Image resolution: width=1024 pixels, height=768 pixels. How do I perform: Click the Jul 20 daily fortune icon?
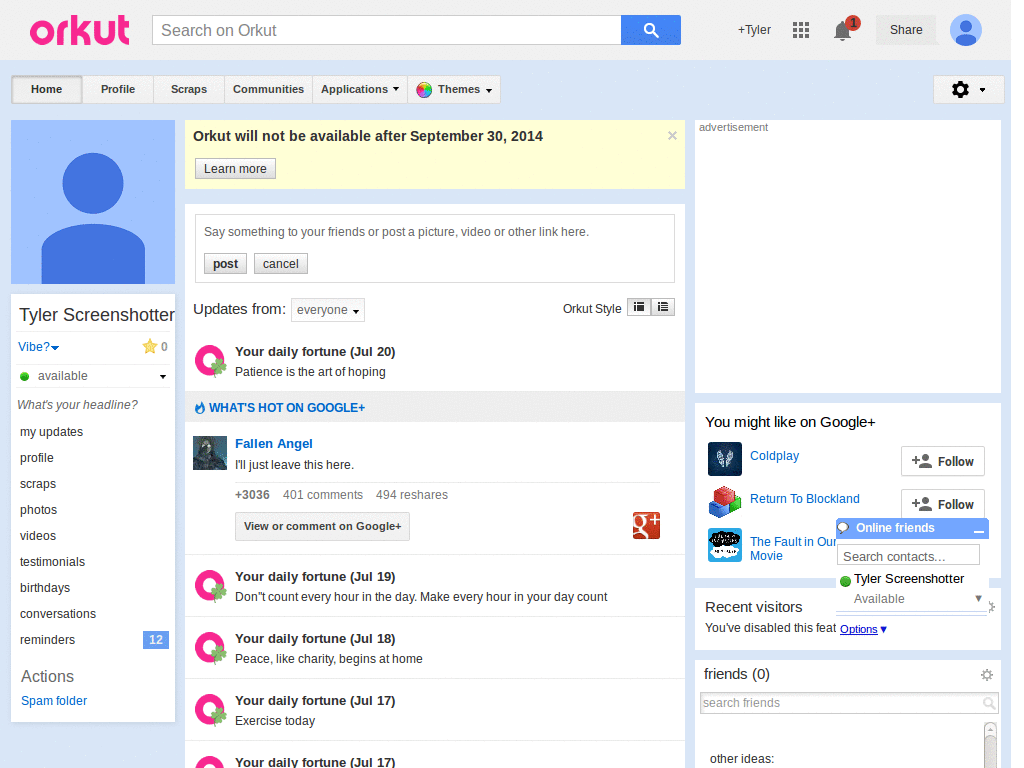pyautogui.click(x=211, y=361)
